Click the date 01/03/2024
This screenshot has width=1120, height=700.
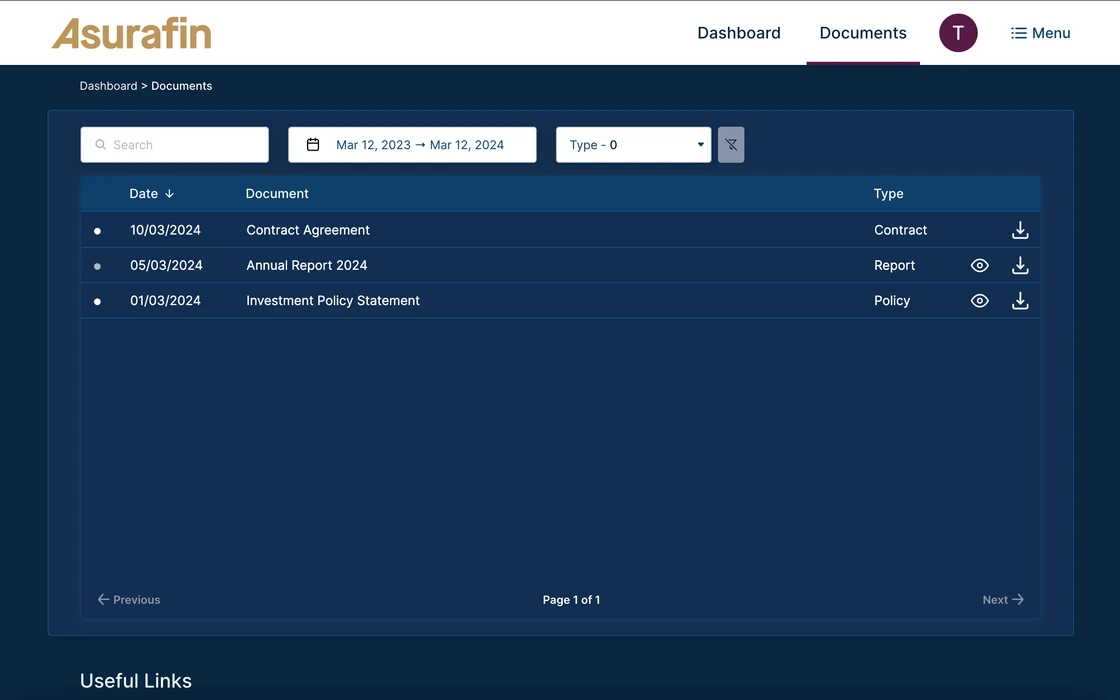pos(165,301)
